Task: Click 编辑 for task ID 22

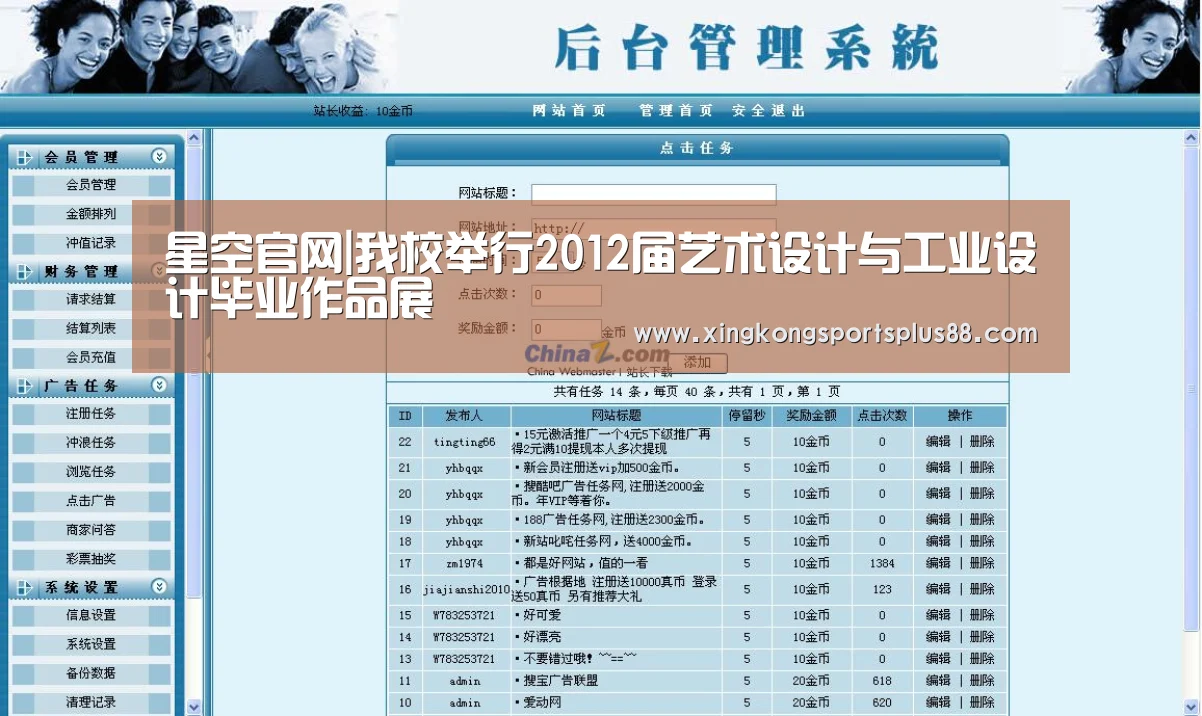Action: coord(938,441)
